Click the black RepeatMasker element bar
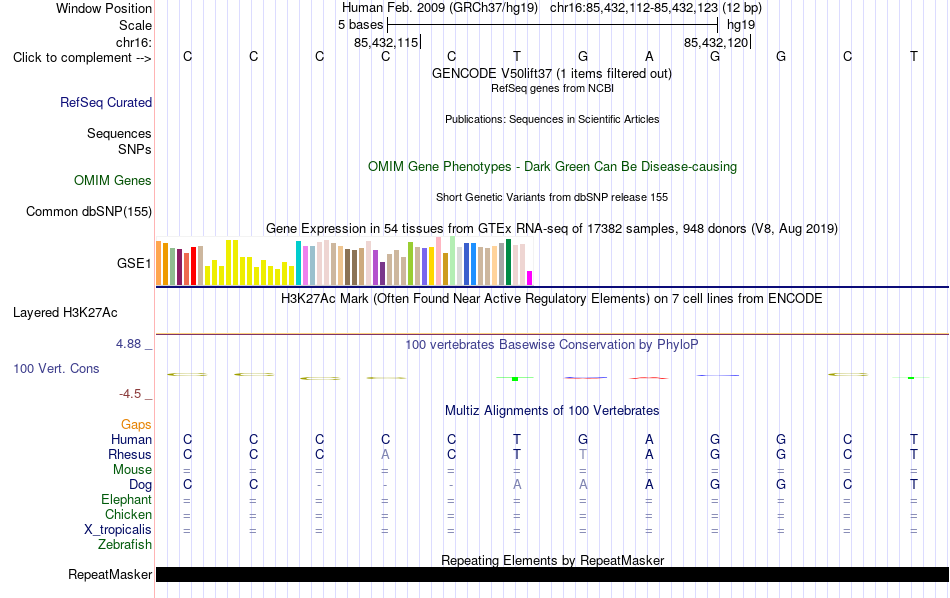 tap(552, 574)
